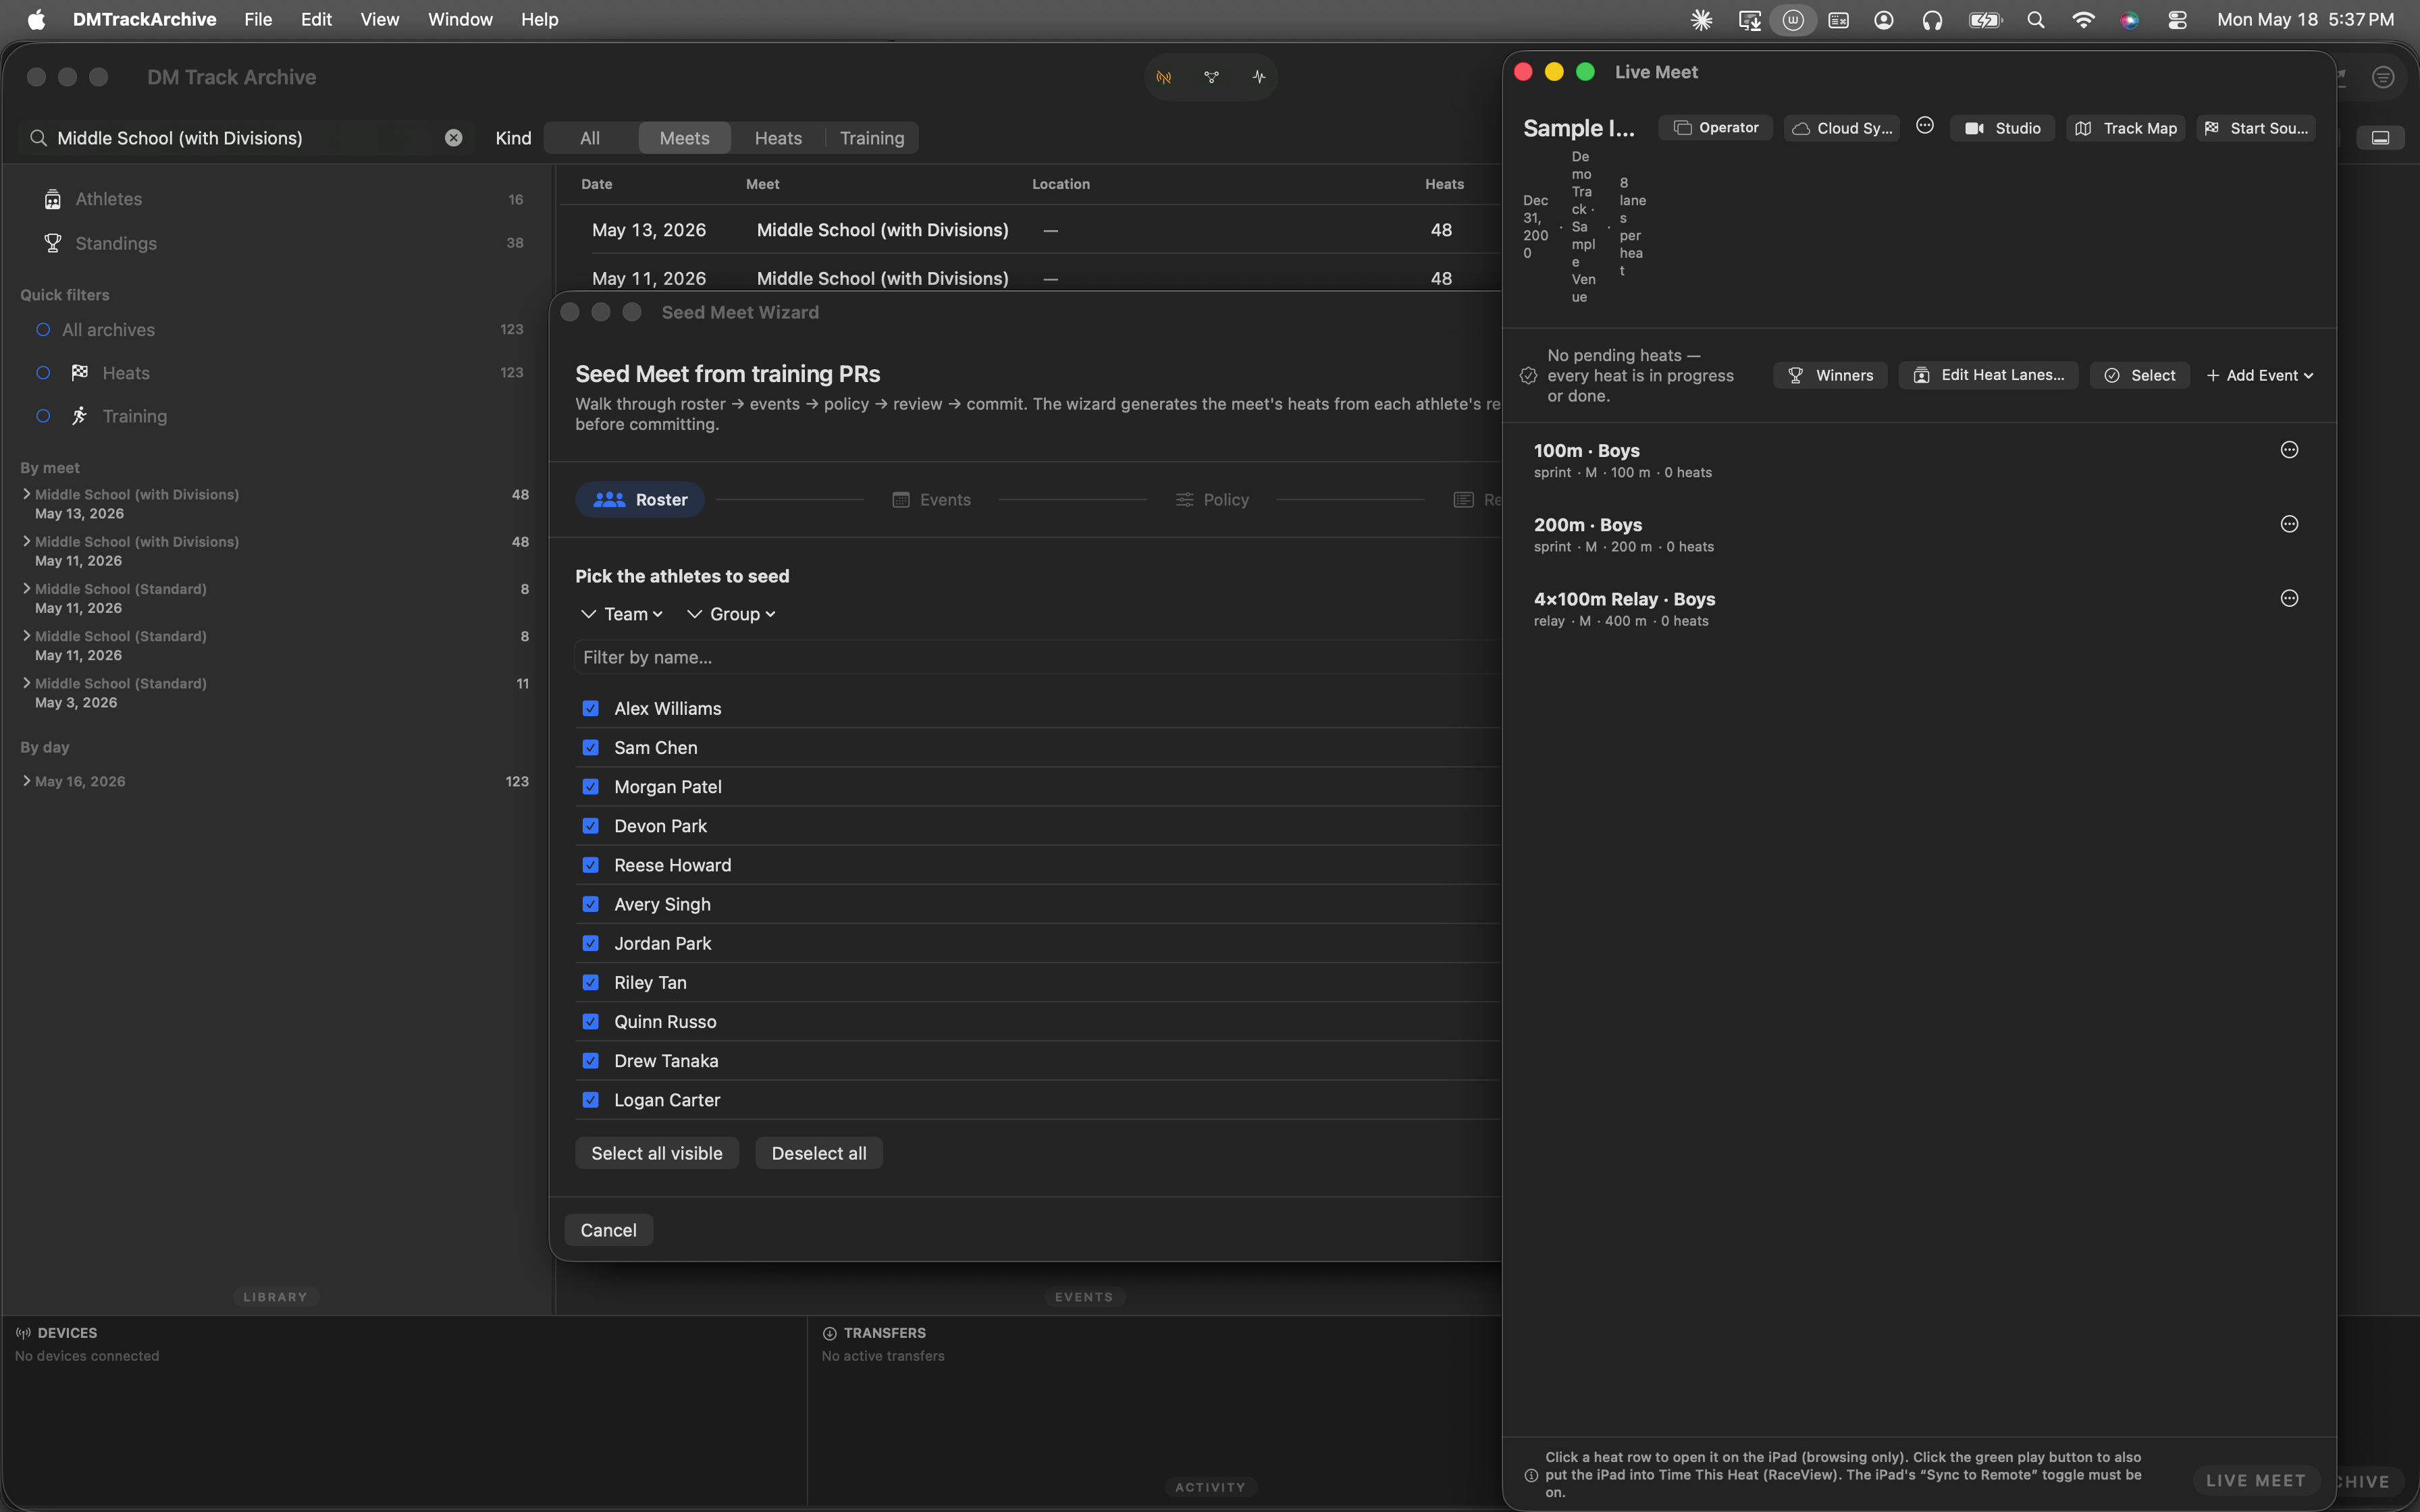The image size is (2420, 1512).
Task: Open the Window menu
Action: click(x=460, y=20)
